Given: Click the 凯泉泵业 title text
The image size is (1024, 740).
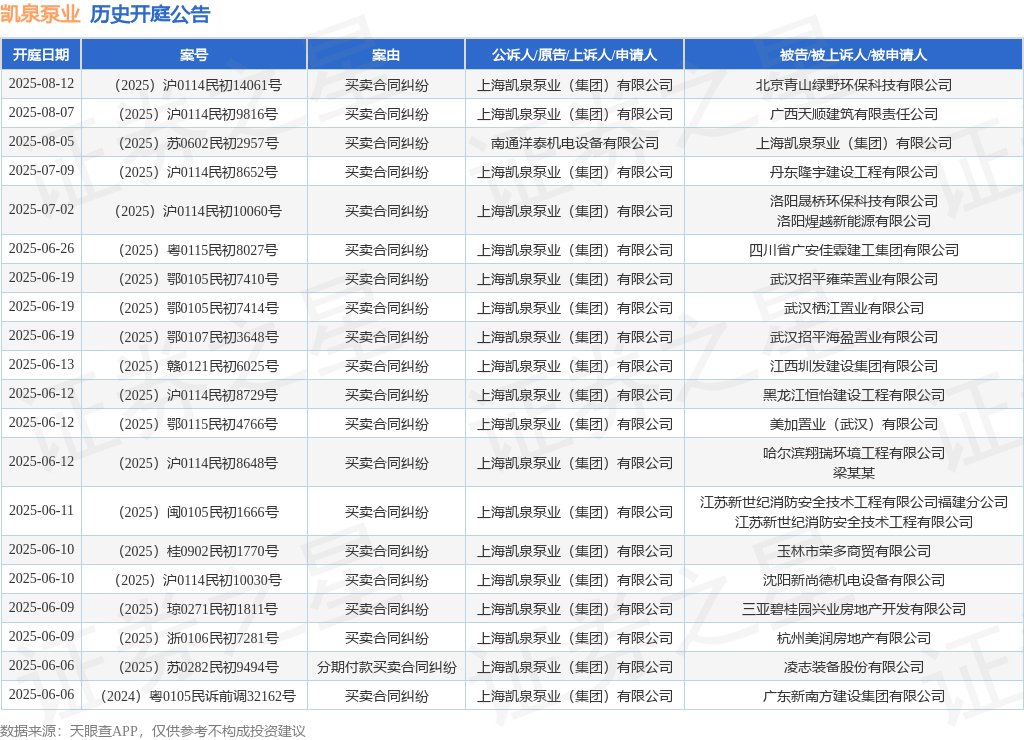Looking at the screenshot, I should (x=40, y=14).
